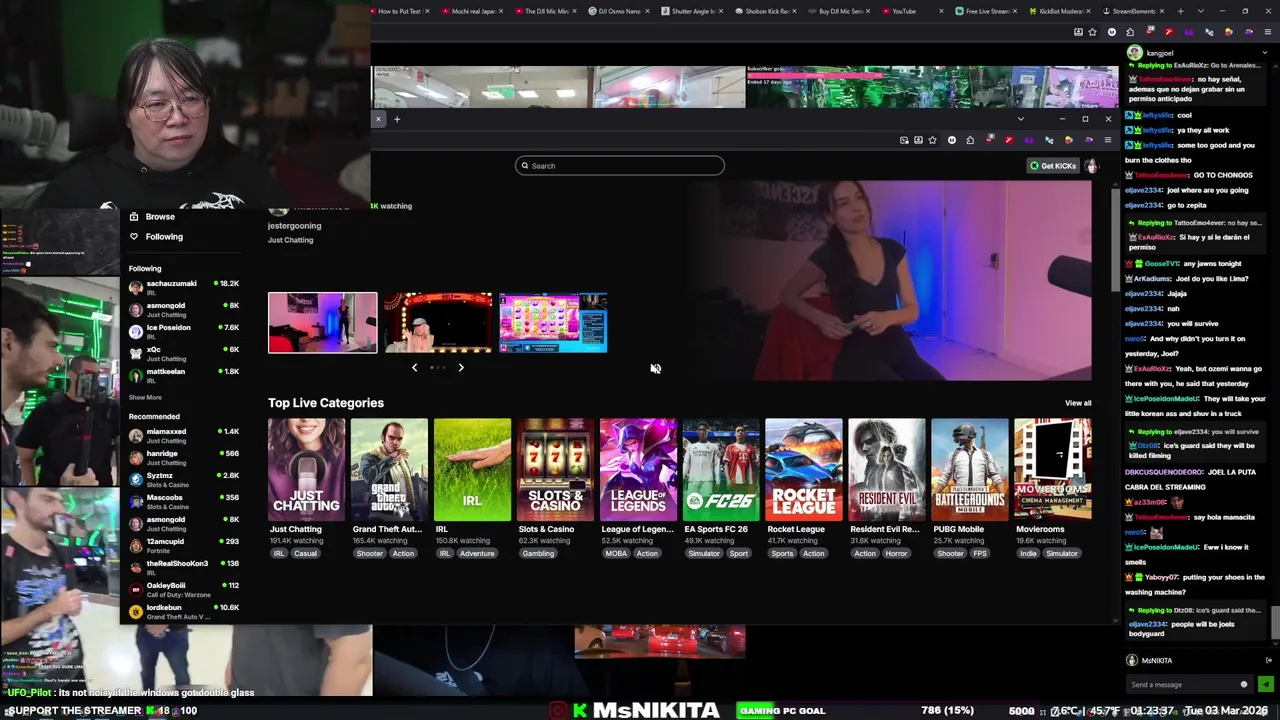The height and width of the screenshot is (720, 1280).
Task: Open the inner browser hamburger menu
Action: (x=1107, y=140)
